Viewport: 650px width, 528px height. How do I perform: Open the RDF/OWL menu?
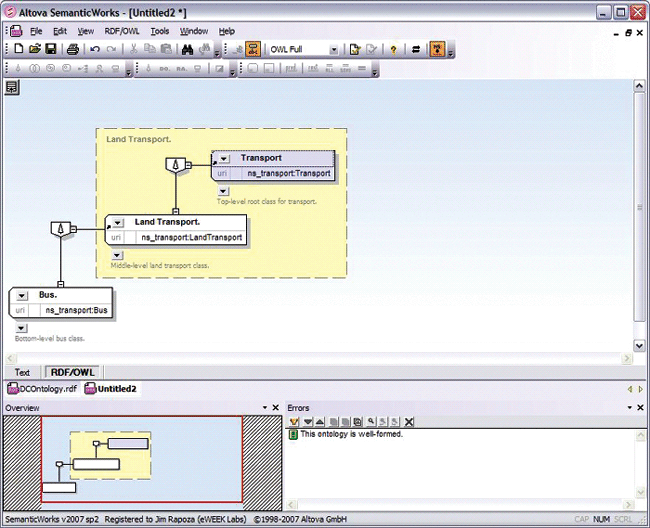click(122, 31)
